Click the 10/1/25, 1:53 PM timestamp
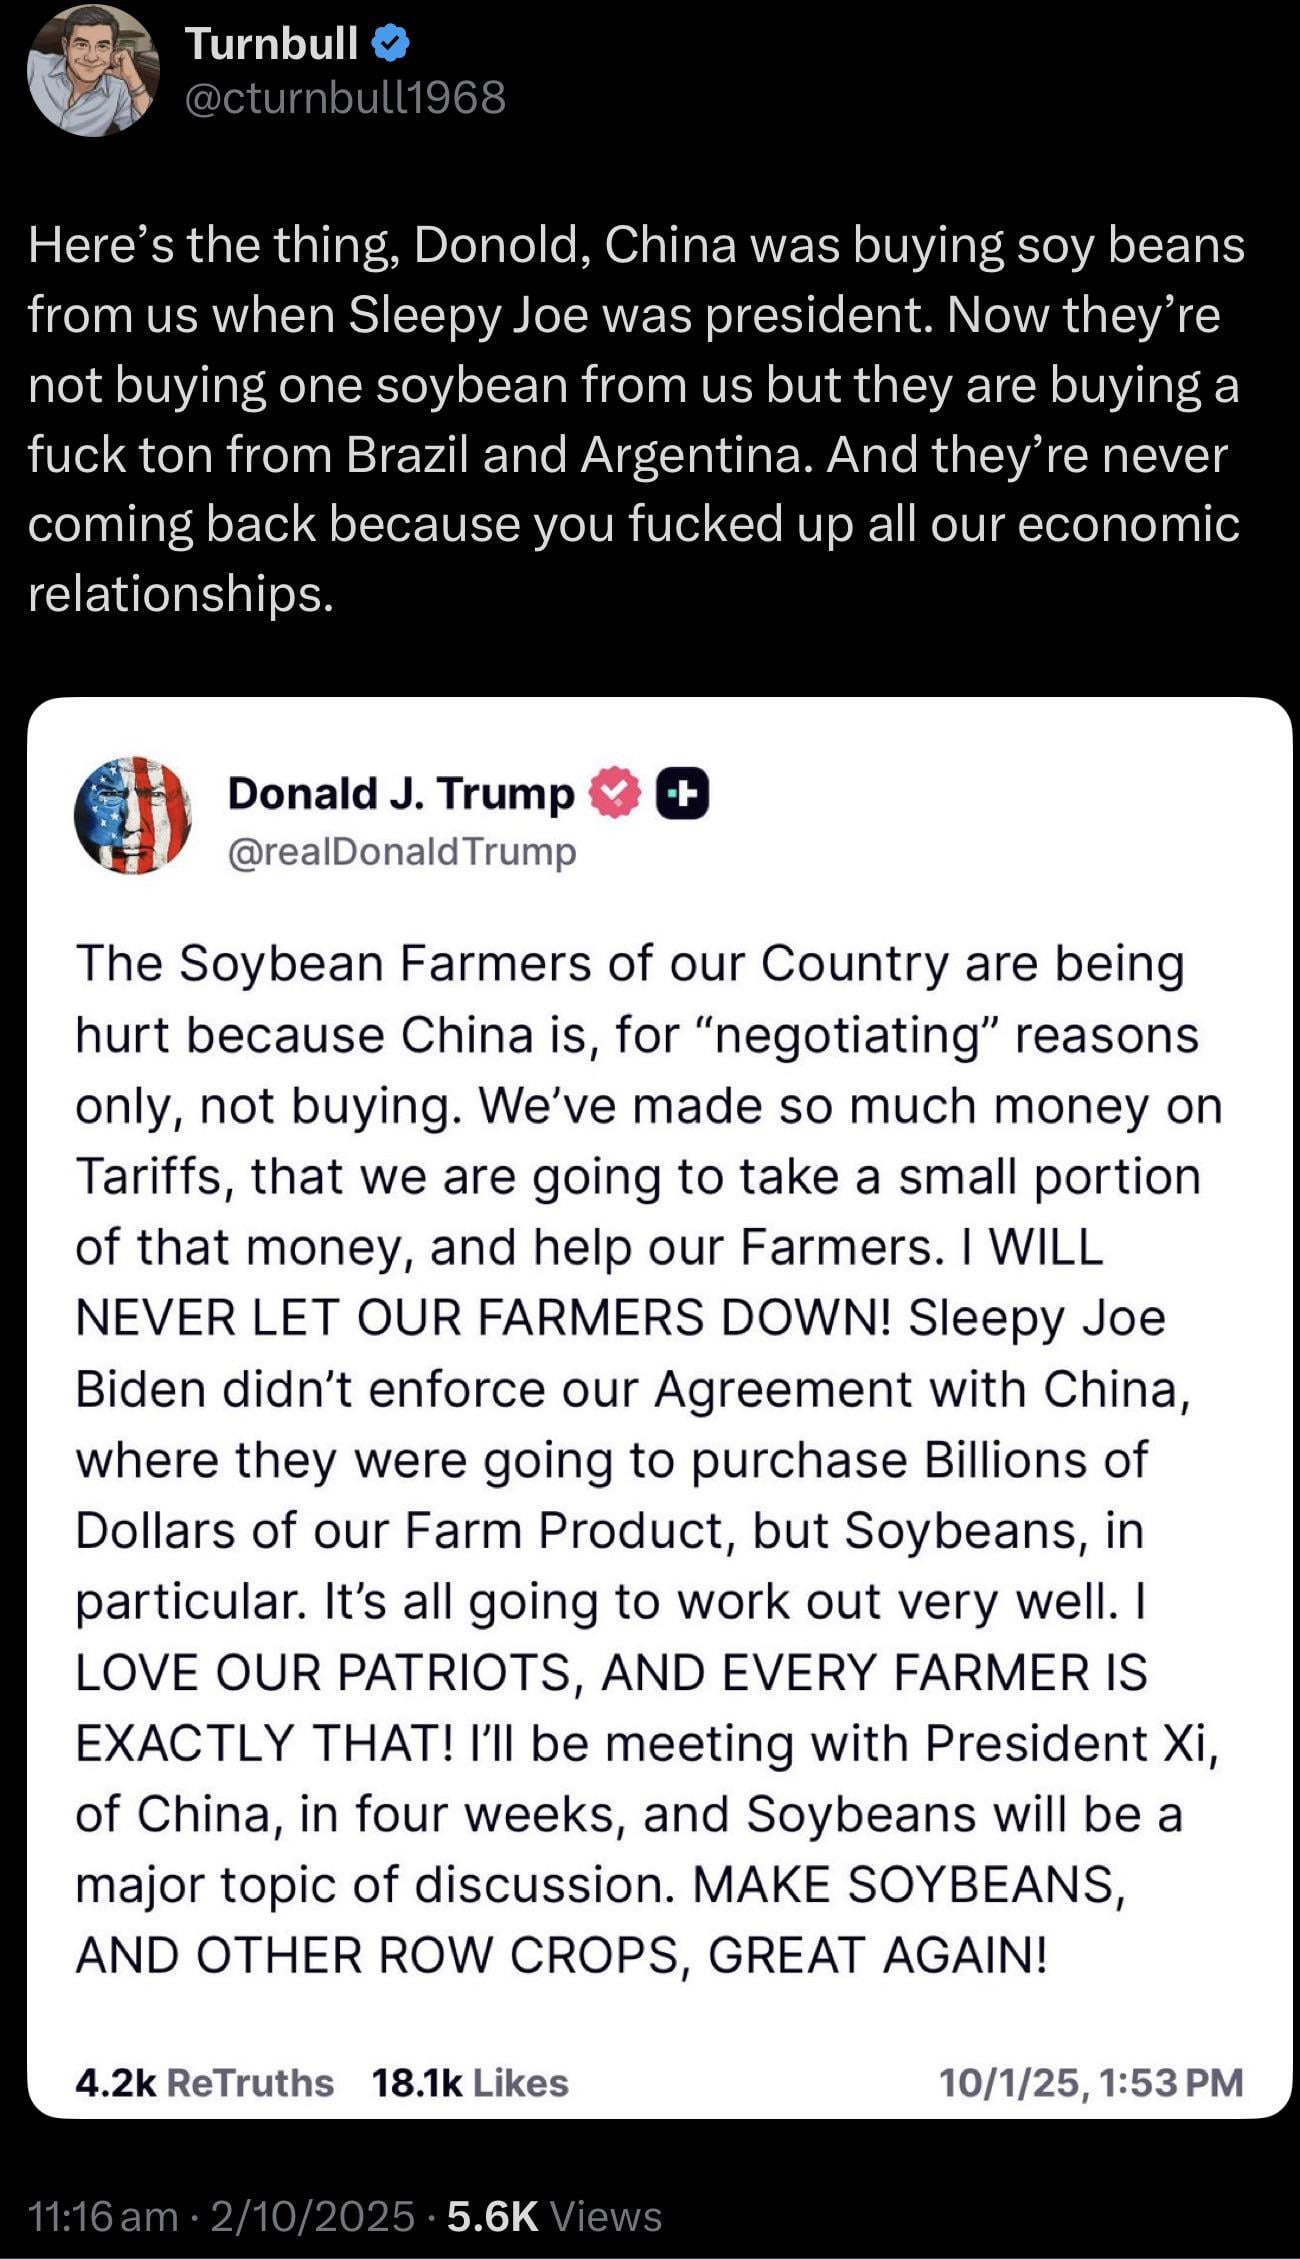The height and width of the screenshot is (2259, 1300). click(x=1091, y=2083)
